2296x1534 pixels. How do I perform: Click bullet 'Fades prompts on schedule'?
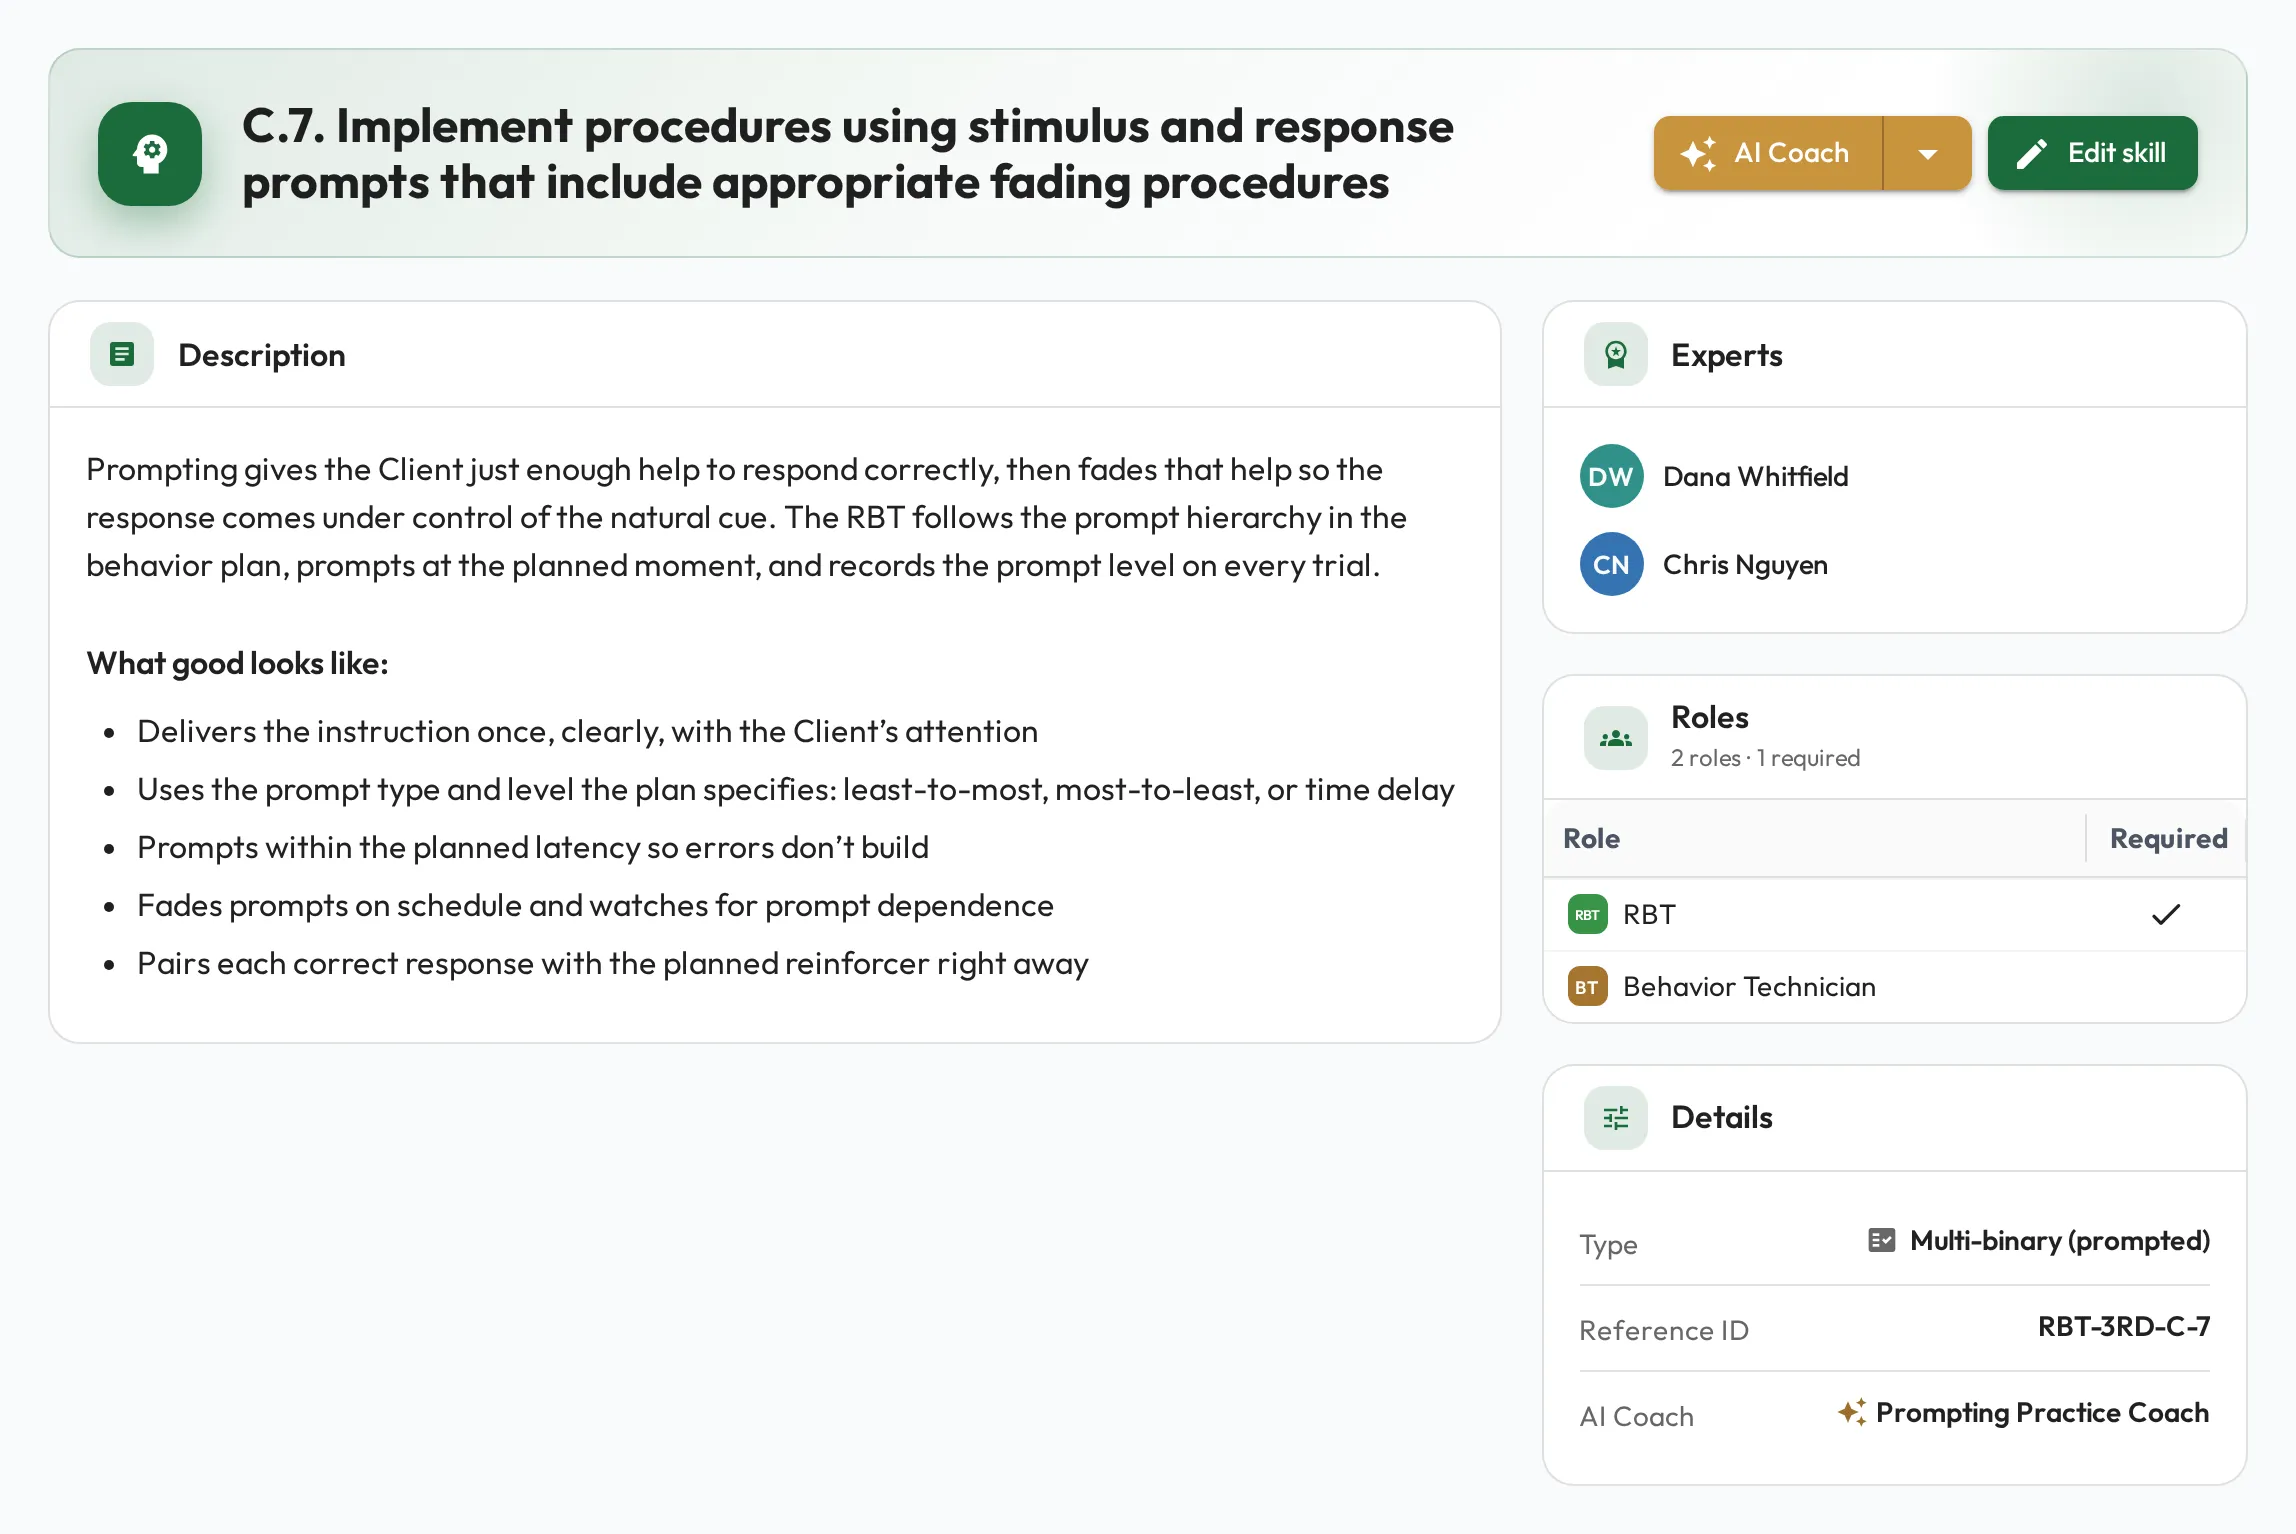coord(595,905)
